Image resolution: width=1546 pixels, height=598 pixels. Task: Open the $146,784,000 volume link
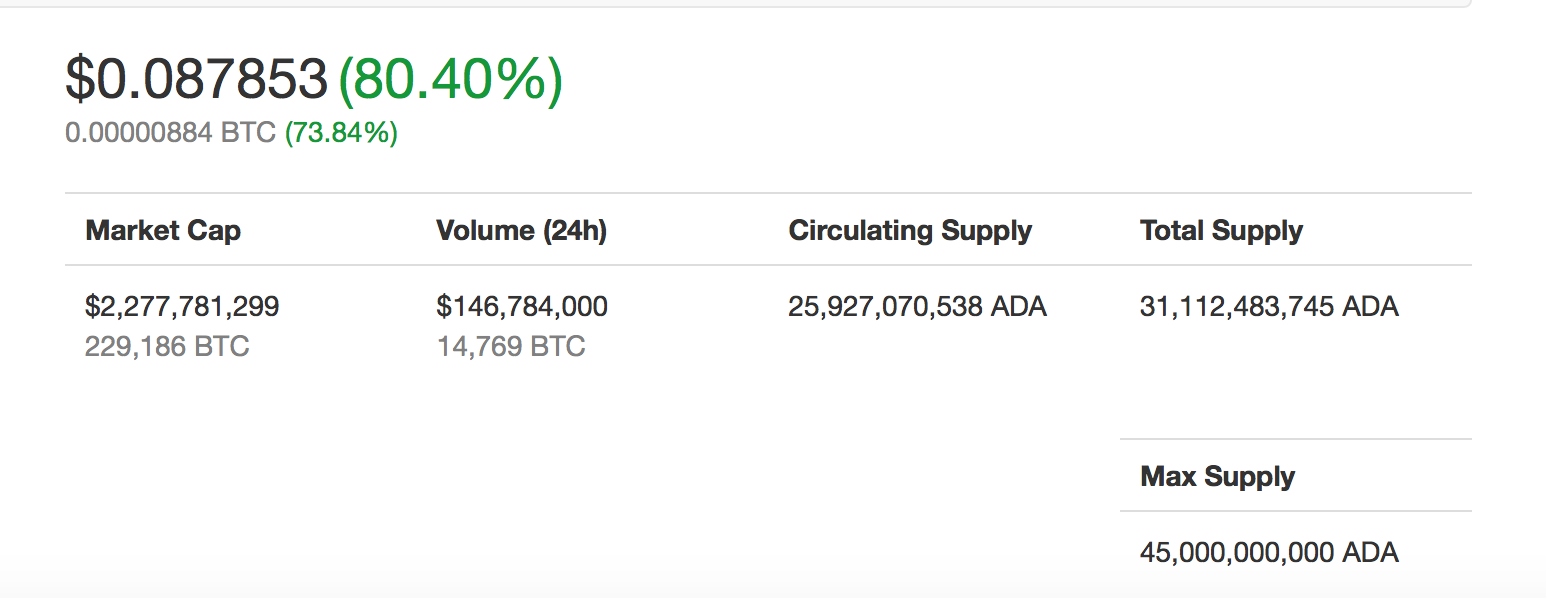click(x=522, y=306)
